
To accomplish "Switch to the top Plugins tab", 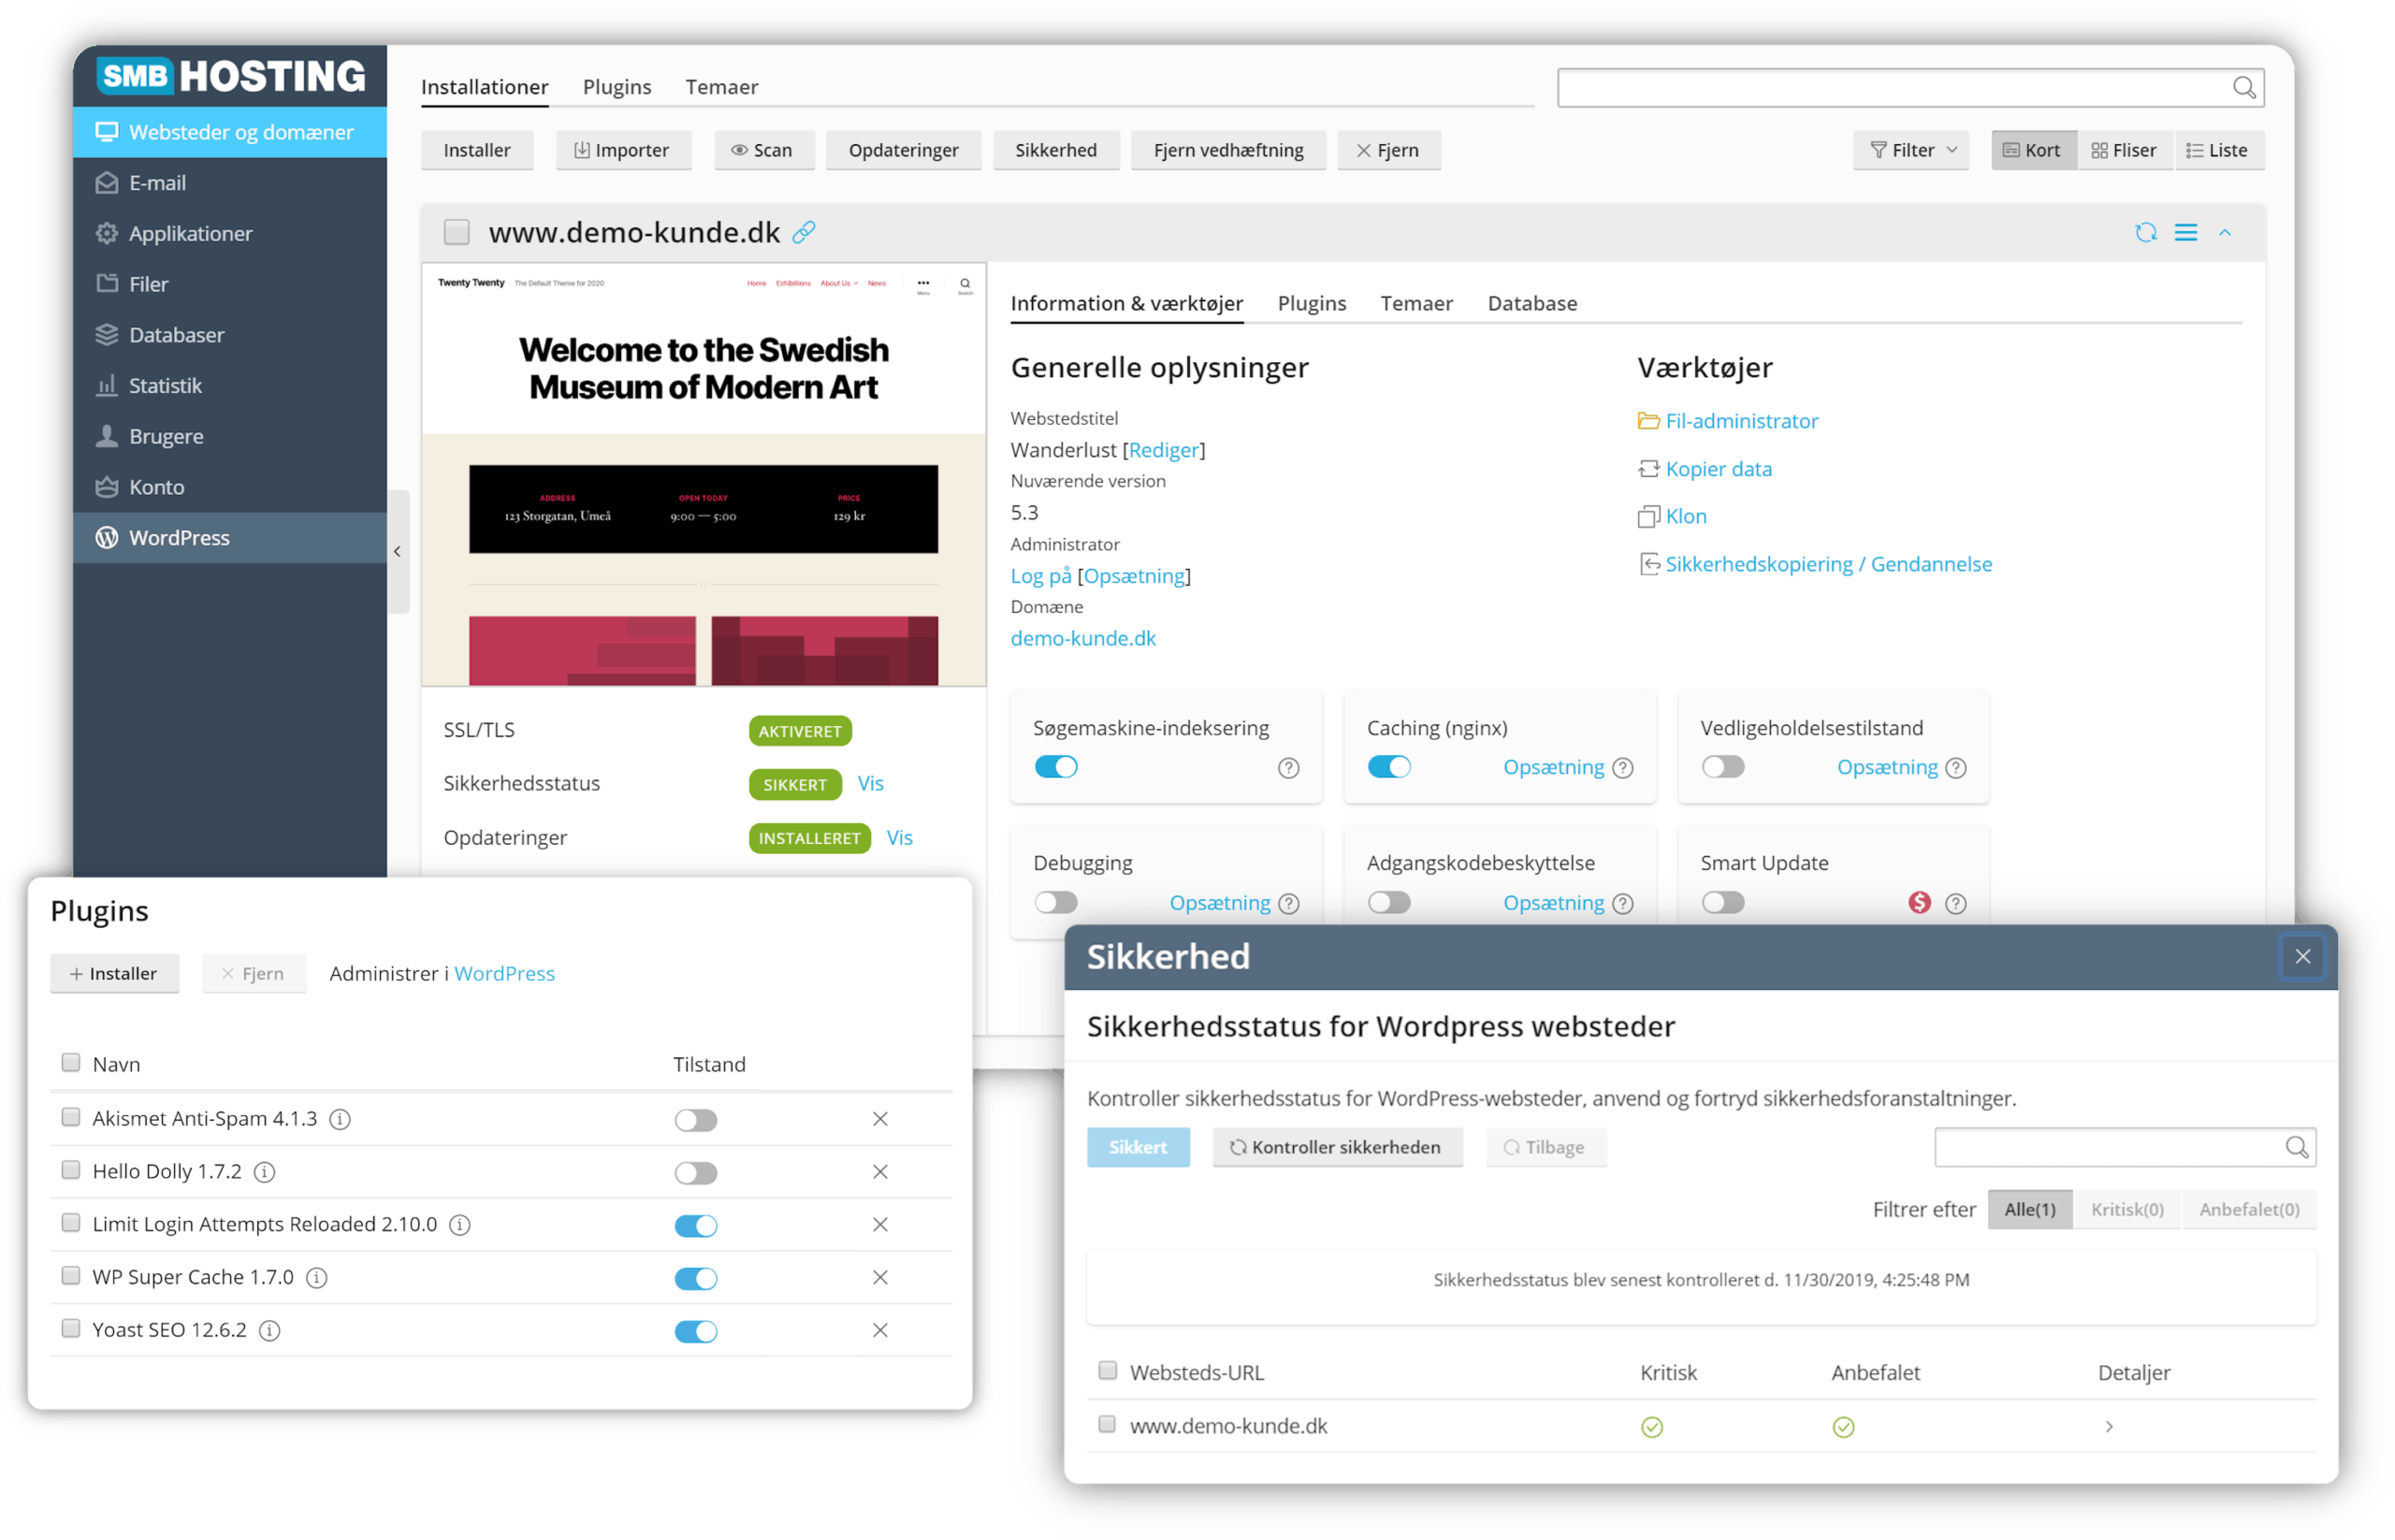I will pyautogui.click(x=617, y=87).
